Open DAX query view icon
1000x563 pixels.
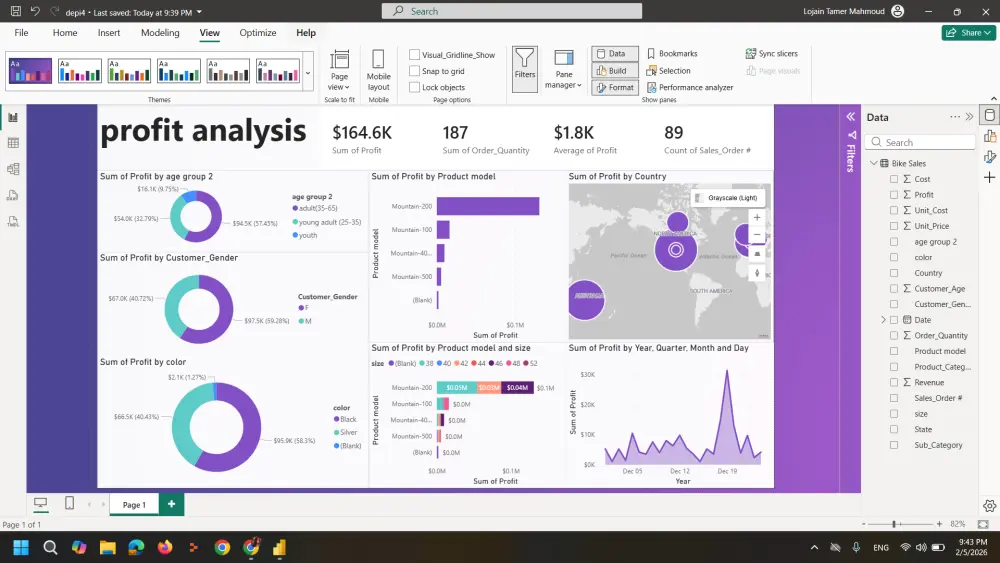click(13, 195)
